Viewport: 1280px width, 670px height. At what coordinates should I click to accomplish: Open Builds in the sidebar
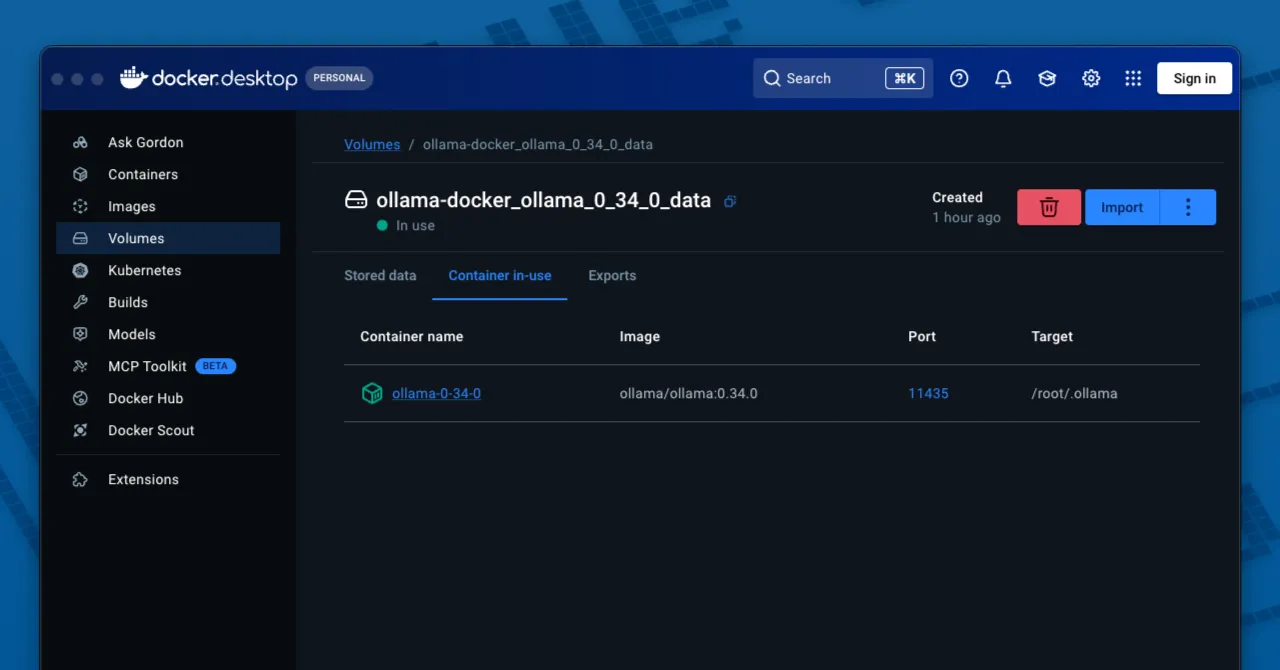coord(168,302)
